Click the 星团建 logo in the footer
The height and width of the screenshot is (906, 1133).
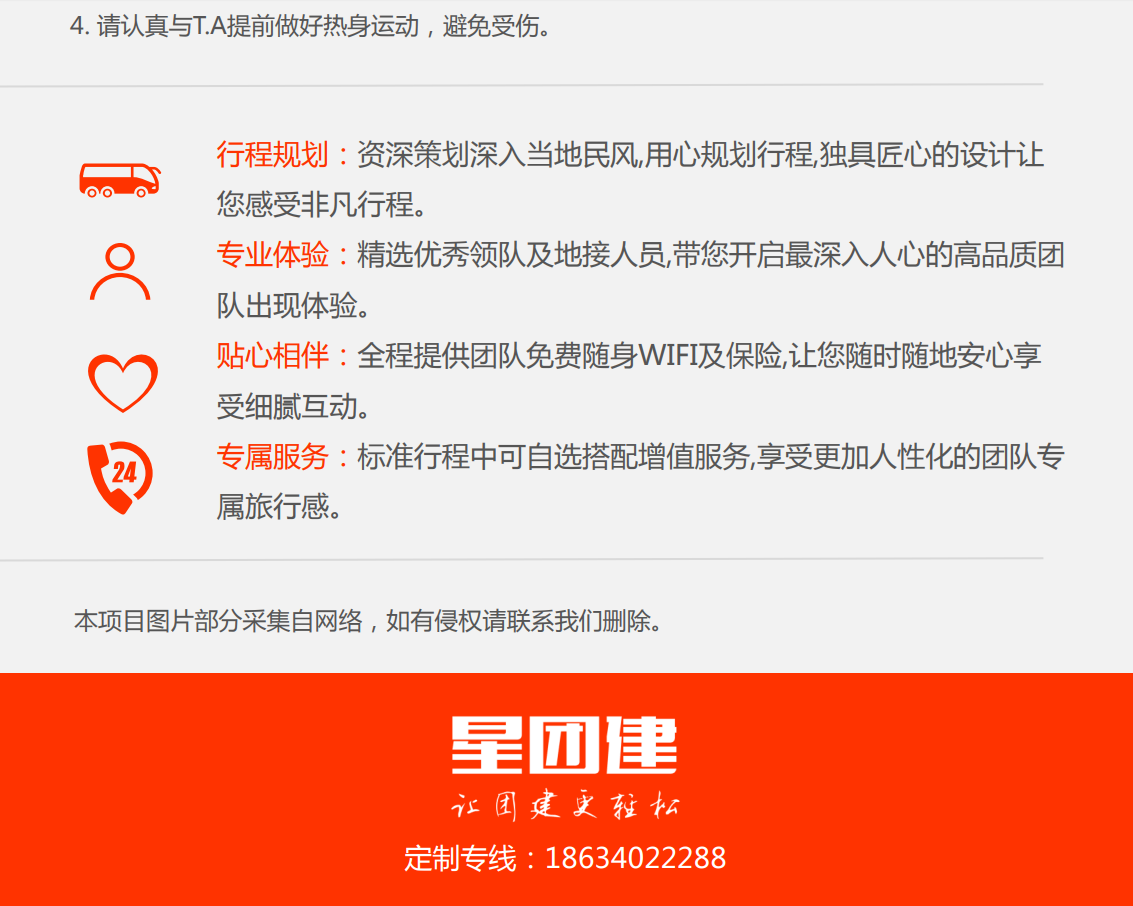(x=565, y=746)
